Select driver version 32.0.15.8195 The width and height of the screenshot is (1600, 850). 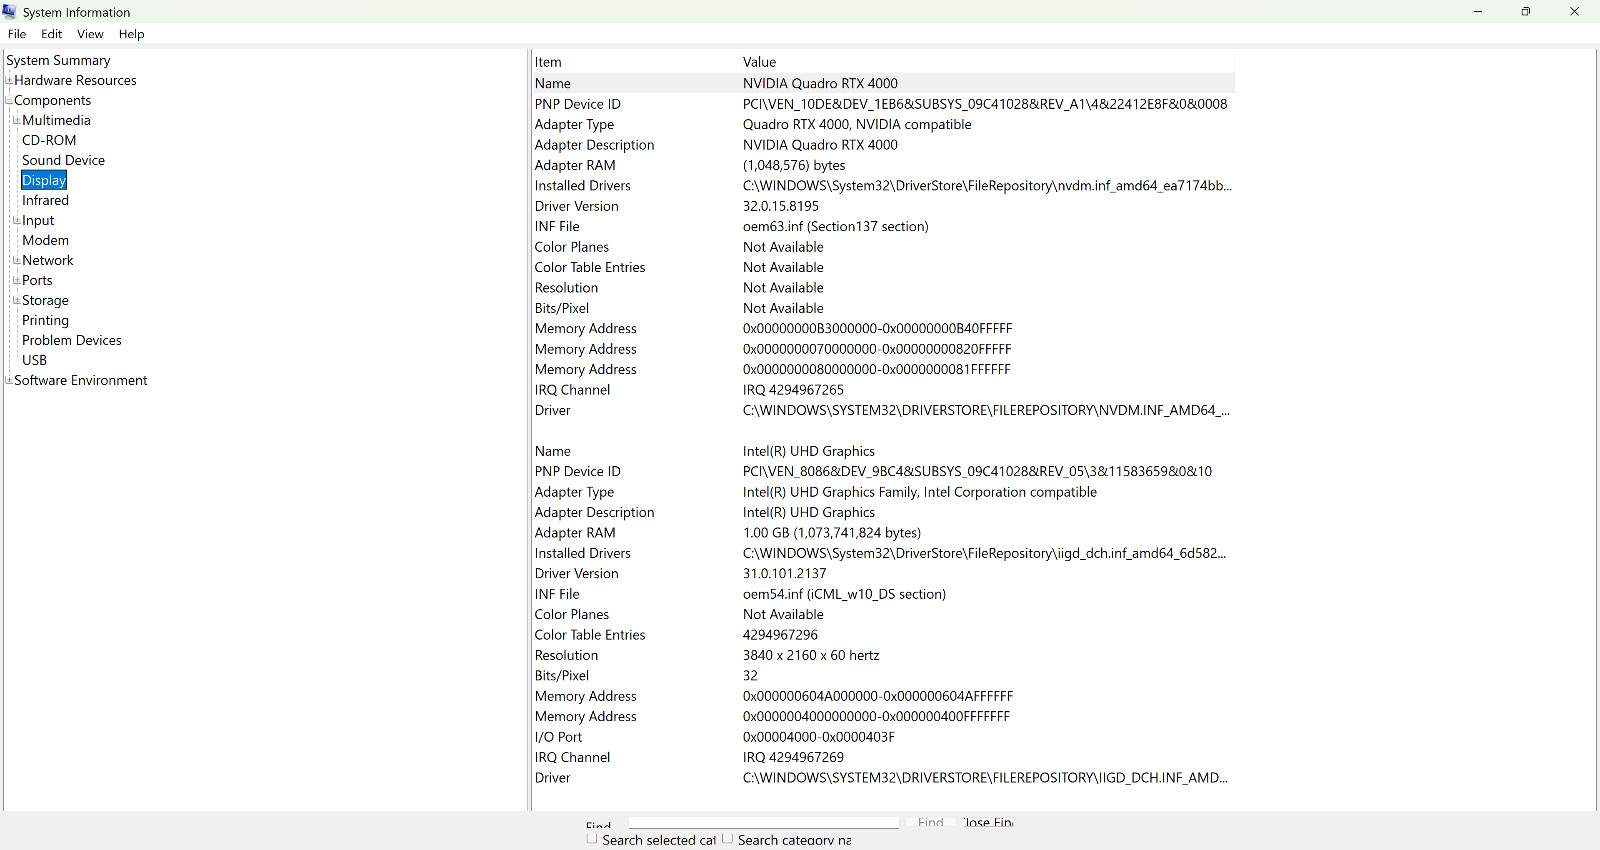pyautogui.click(x=781, y=207)
